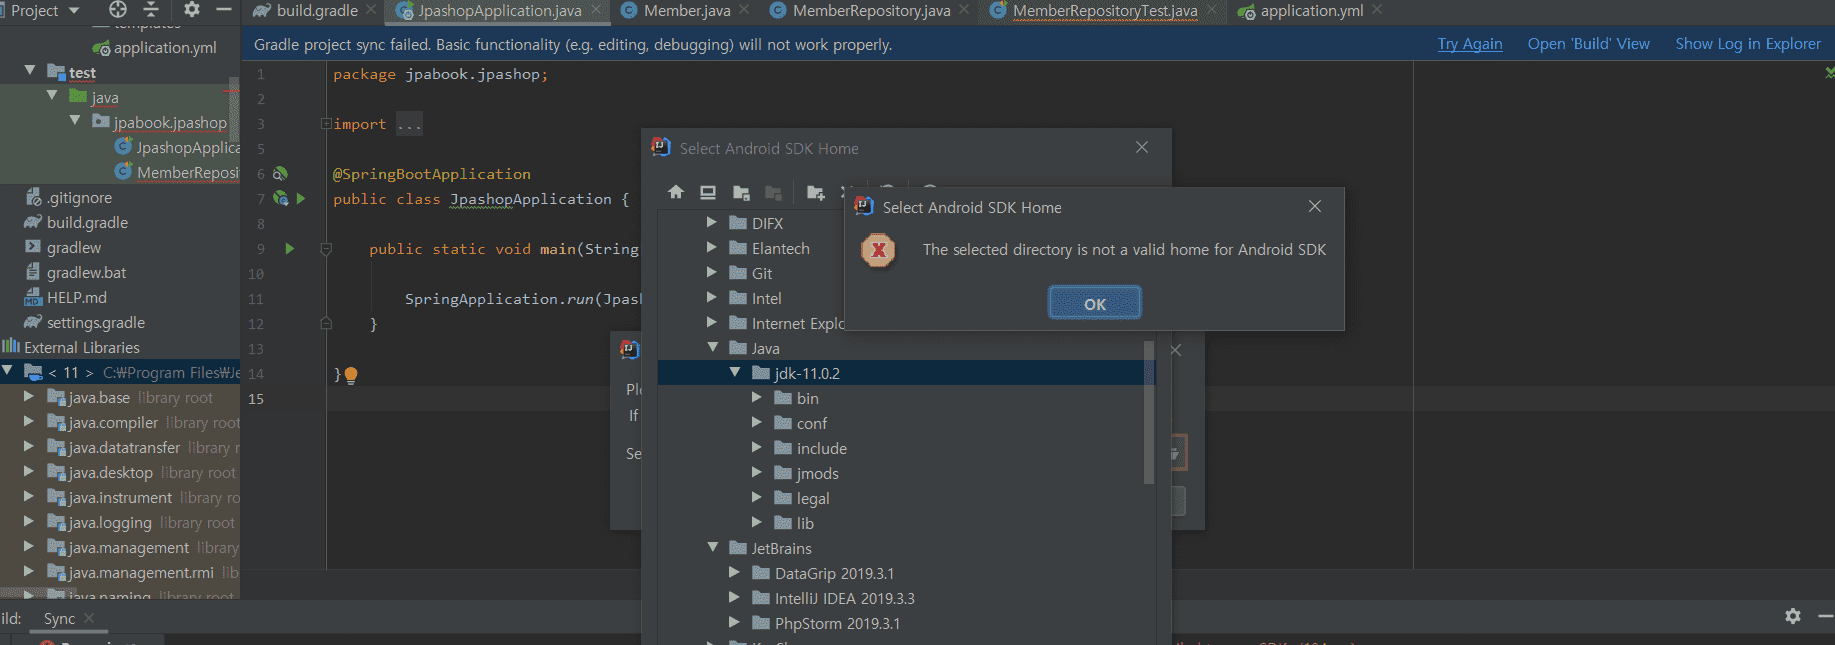
Task: Click the Project directory icon in file chooser
Action: pos(741,192)
